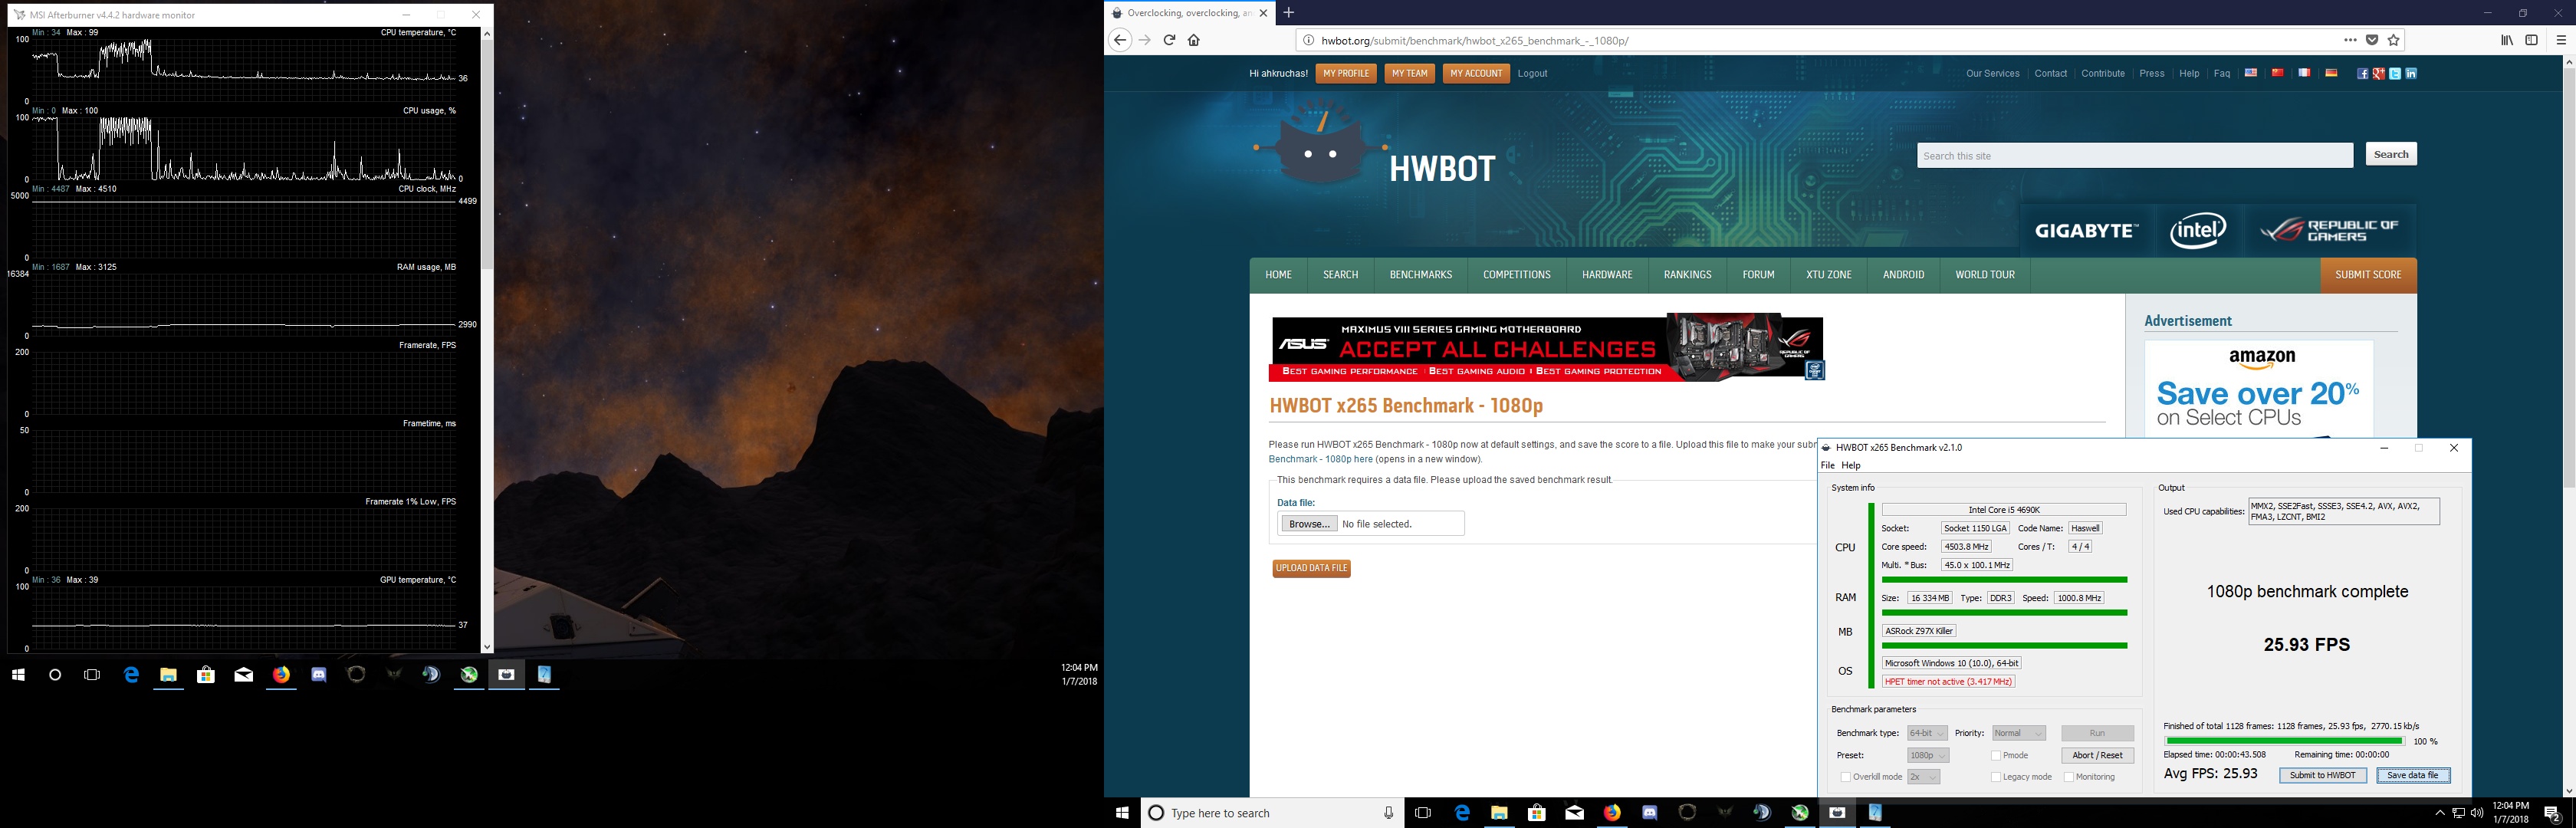
Task: Open Priority Normal dropdown
Action: [2019, 733]
